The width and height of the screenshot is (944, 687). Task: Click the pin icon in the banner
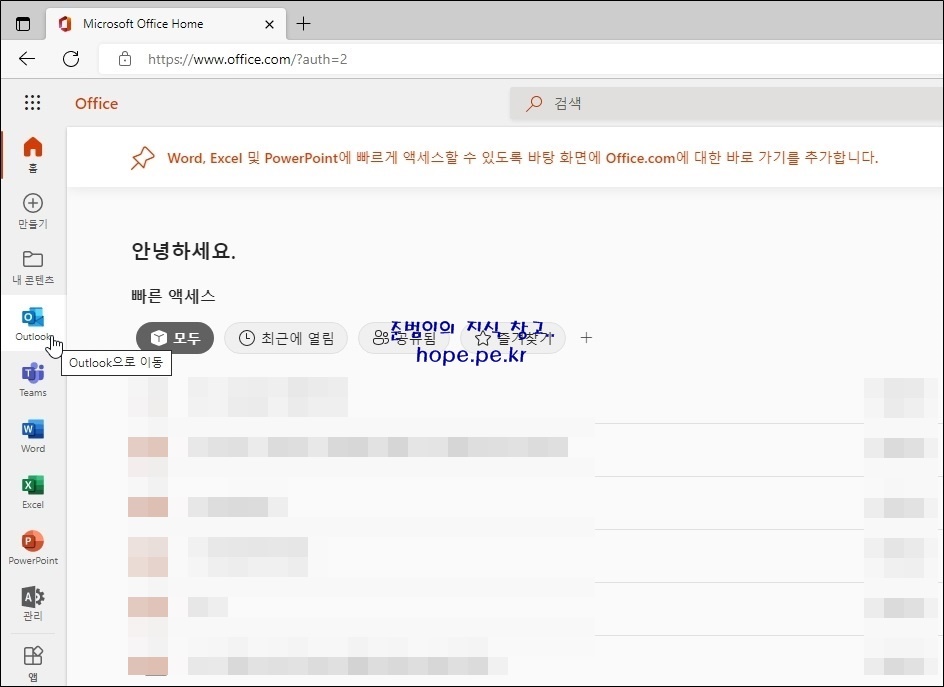(143, 158)
